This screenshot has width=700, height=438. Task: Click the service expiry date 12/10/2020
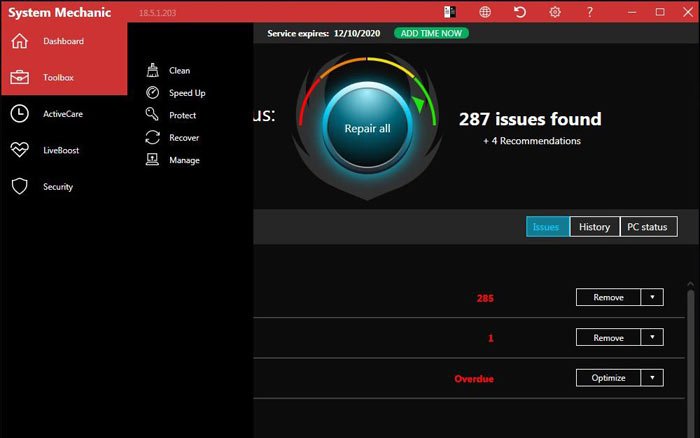click(357, 33)
